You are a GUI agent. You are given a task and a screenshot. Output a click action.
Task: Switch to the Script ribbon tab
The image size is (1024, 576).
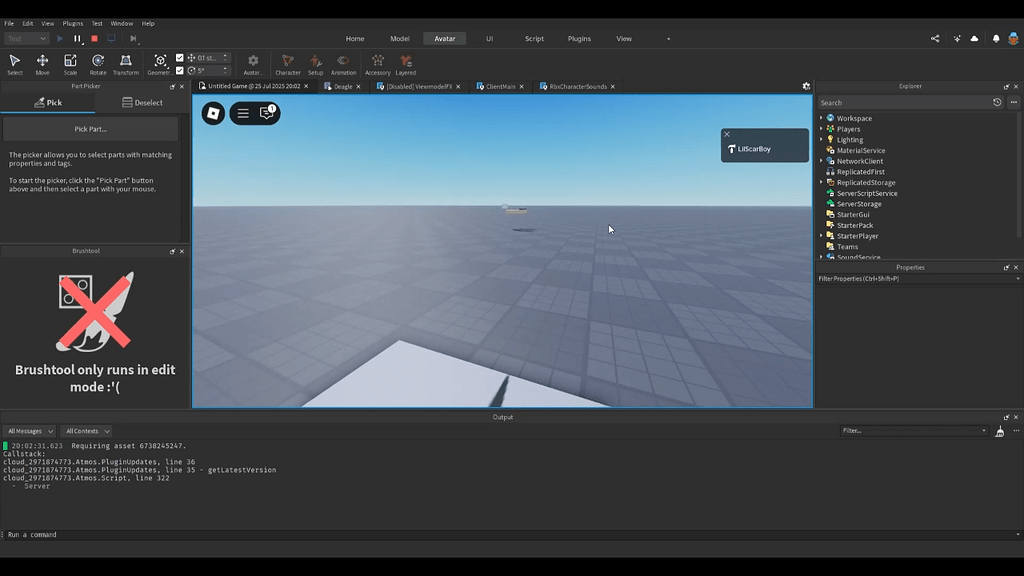pyautogui.click(x=534, y=39)
